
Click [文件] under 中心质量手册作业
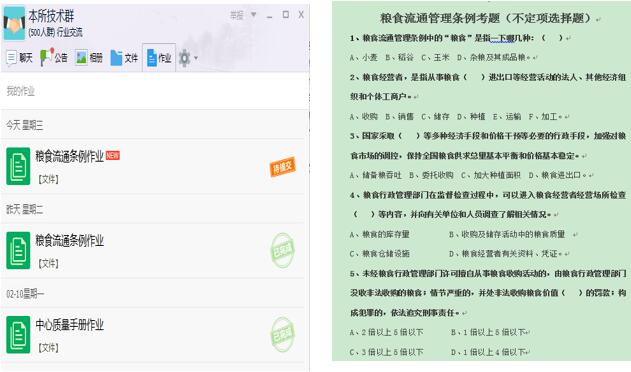coord(48,347)
